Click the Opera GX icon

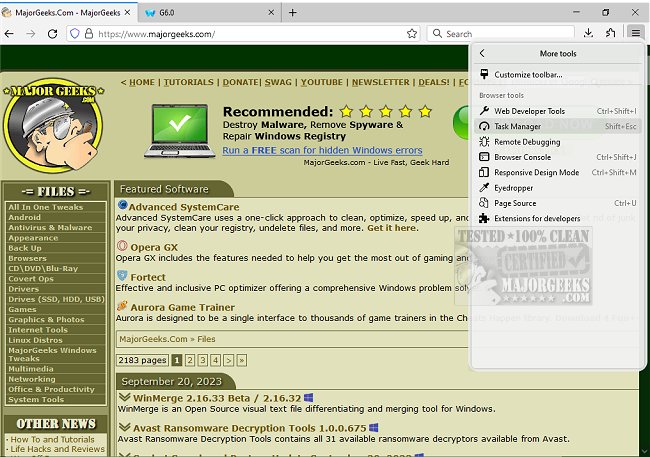click(x=122, y=246)
